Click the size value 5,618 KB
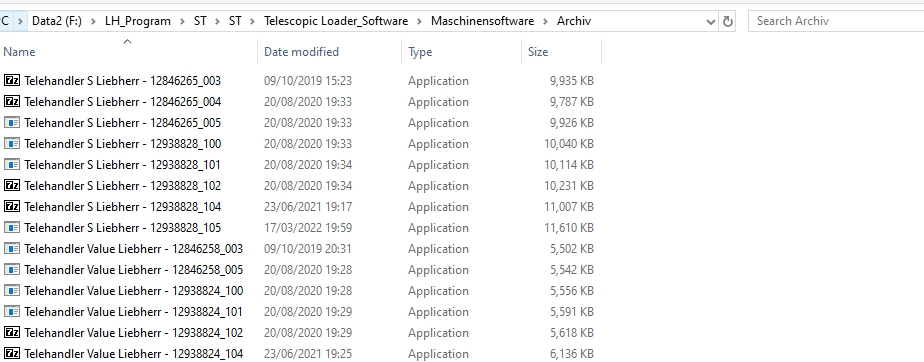This screenshot has width=924, height=362. click(572, 333)
